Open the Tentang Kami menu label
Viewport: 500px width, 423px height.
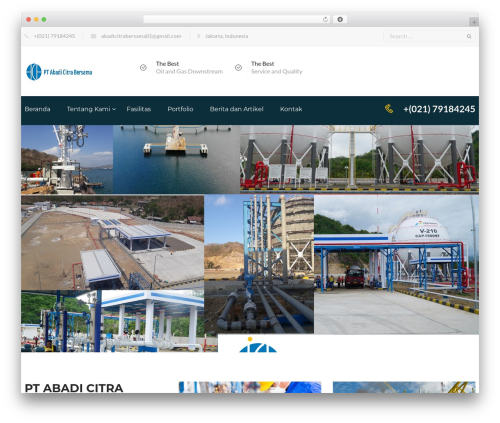click(88, 109)
